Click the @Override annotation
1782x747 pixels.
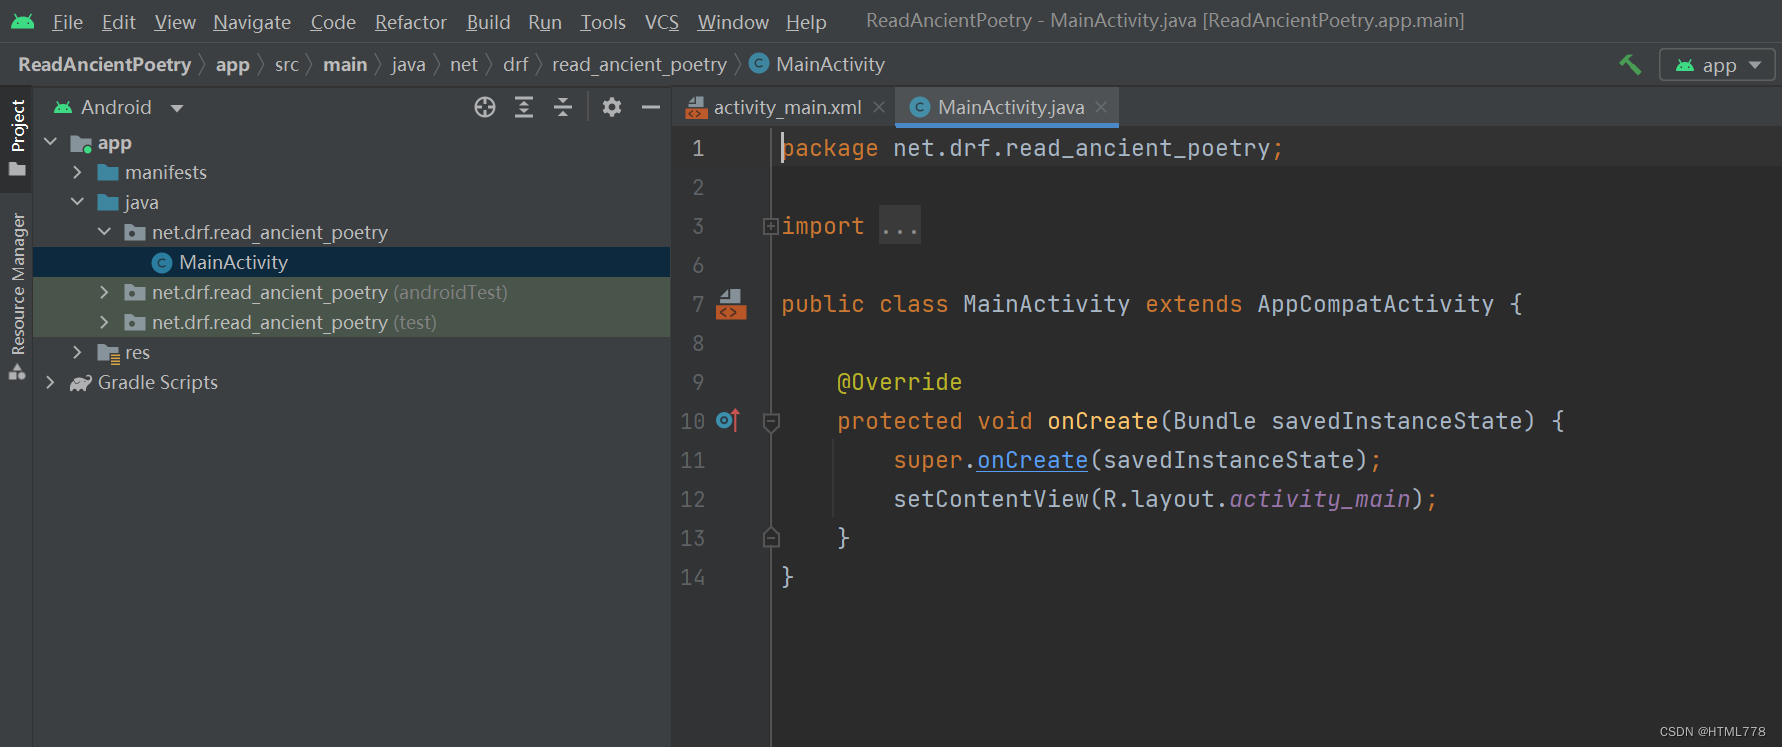click(x=899, y=382)
